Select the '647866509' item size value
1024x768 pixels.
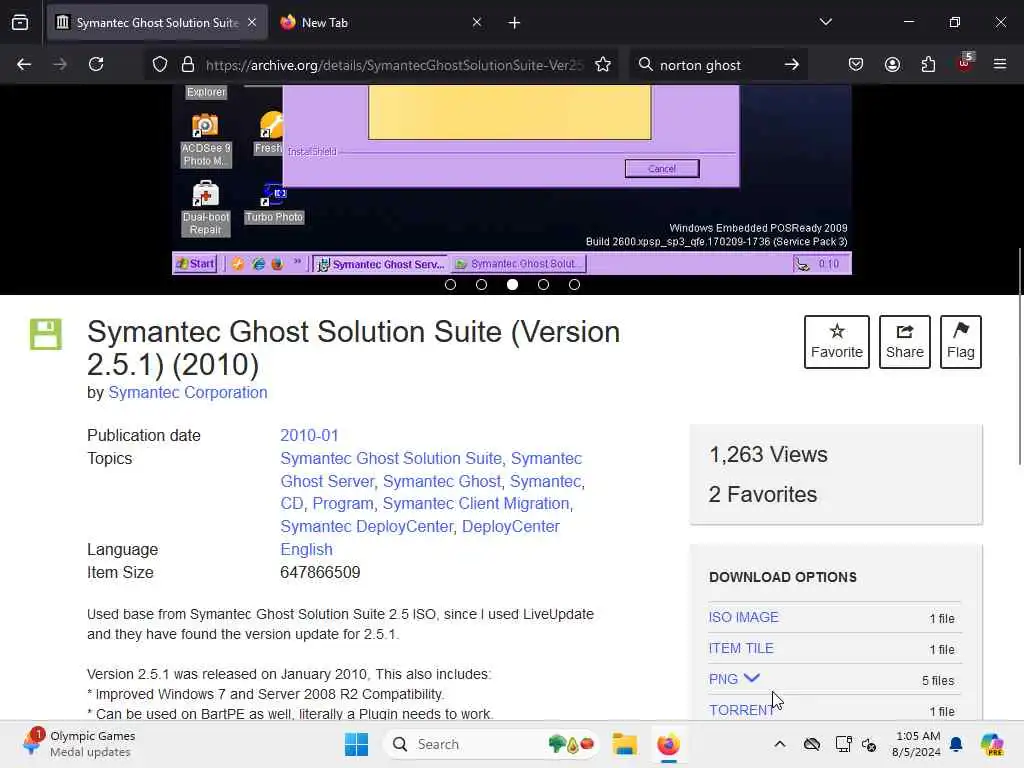pos(320,572)
